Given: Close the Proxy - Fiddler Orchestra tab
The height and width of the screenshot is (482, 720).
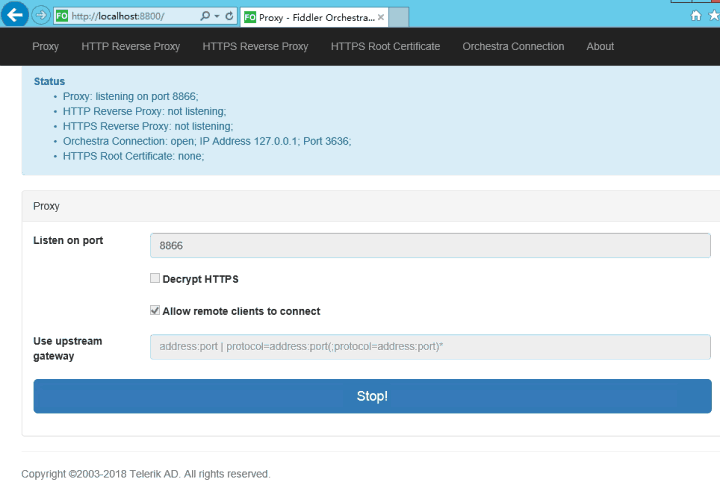Looking at the screenshot, I should 381,17.
